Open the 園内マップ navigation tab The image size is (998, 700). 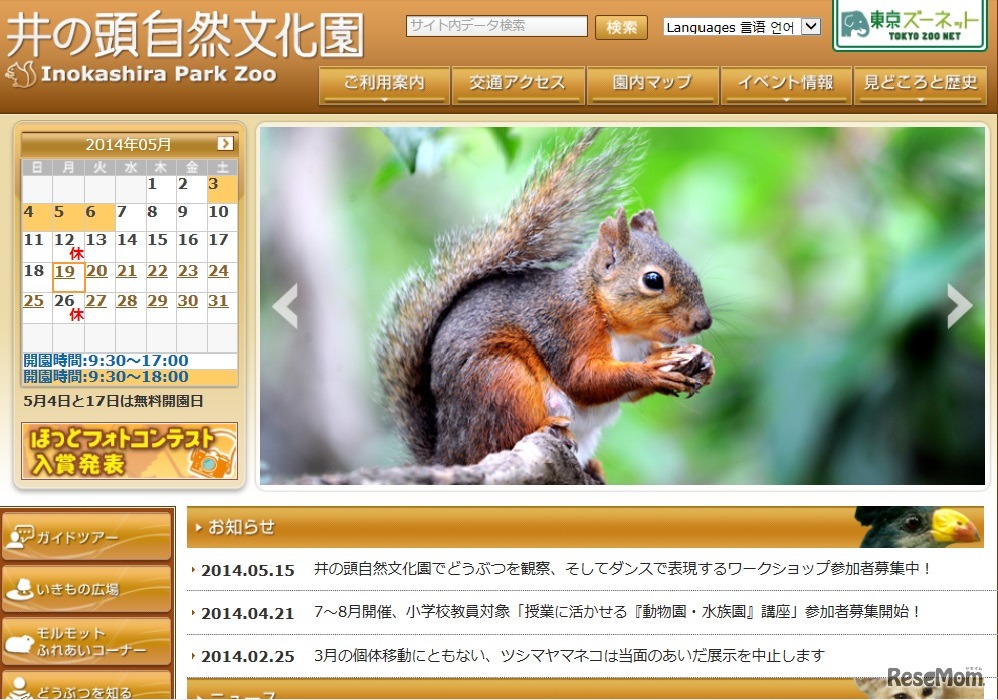click(x=652, y=85)
